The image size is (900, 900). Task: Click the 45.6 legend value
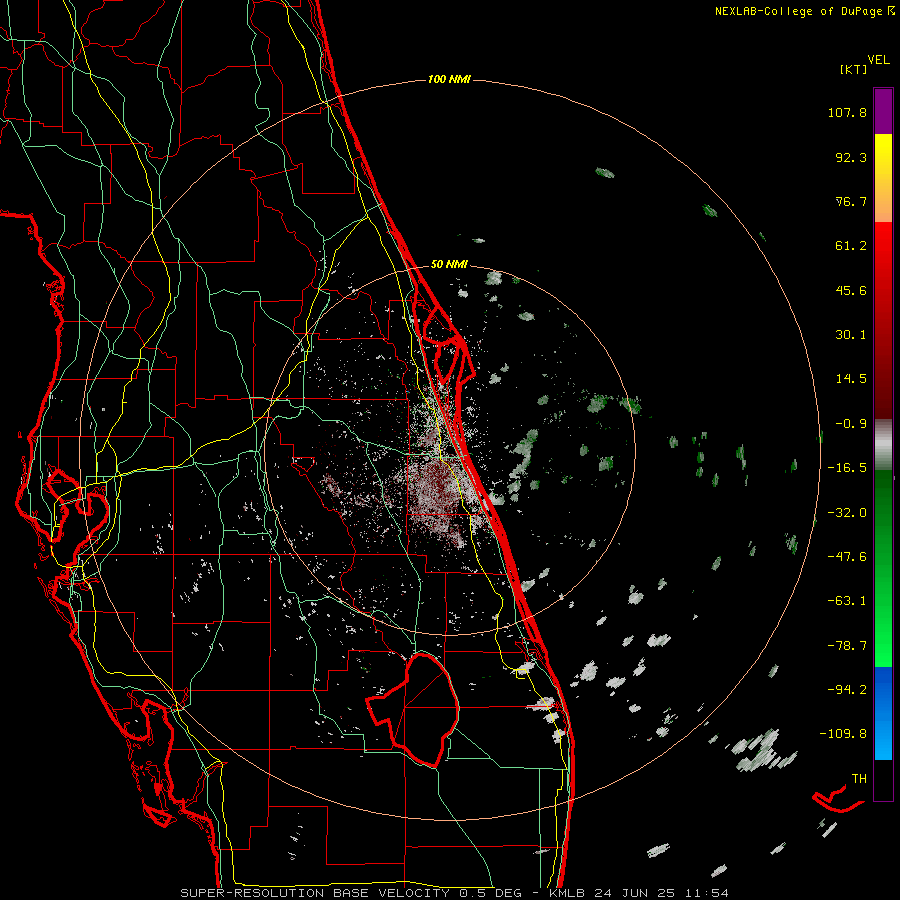(x=851, y=290)
